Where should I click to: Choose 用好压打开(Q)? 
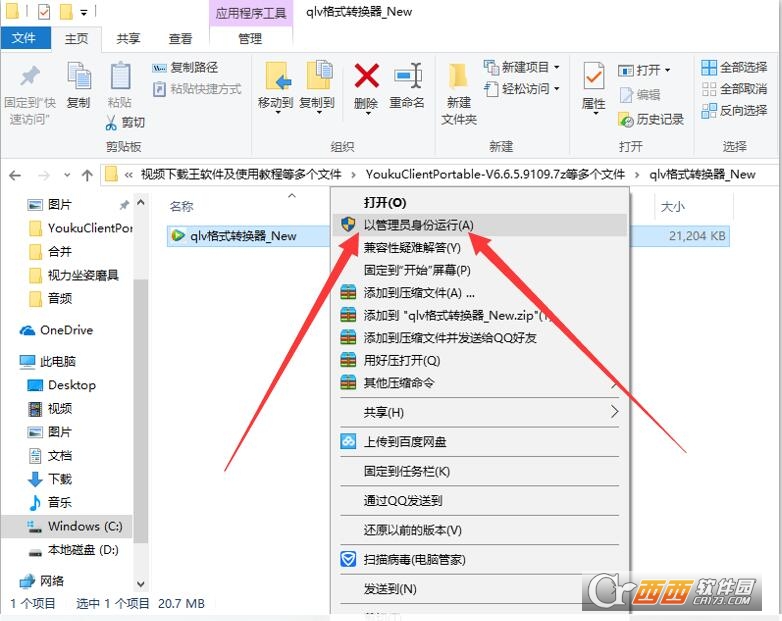(x=480, y=360)
